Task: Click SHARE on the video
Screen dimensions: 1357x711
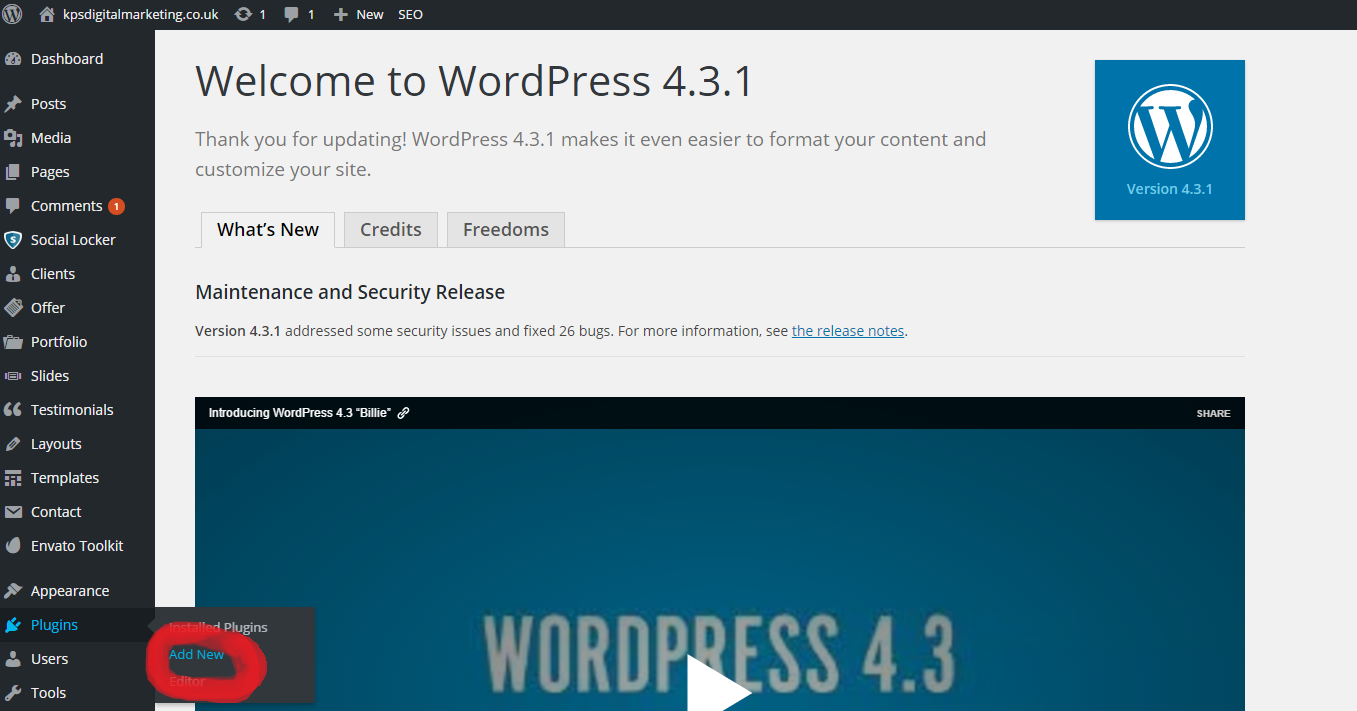Action: 1213,413
